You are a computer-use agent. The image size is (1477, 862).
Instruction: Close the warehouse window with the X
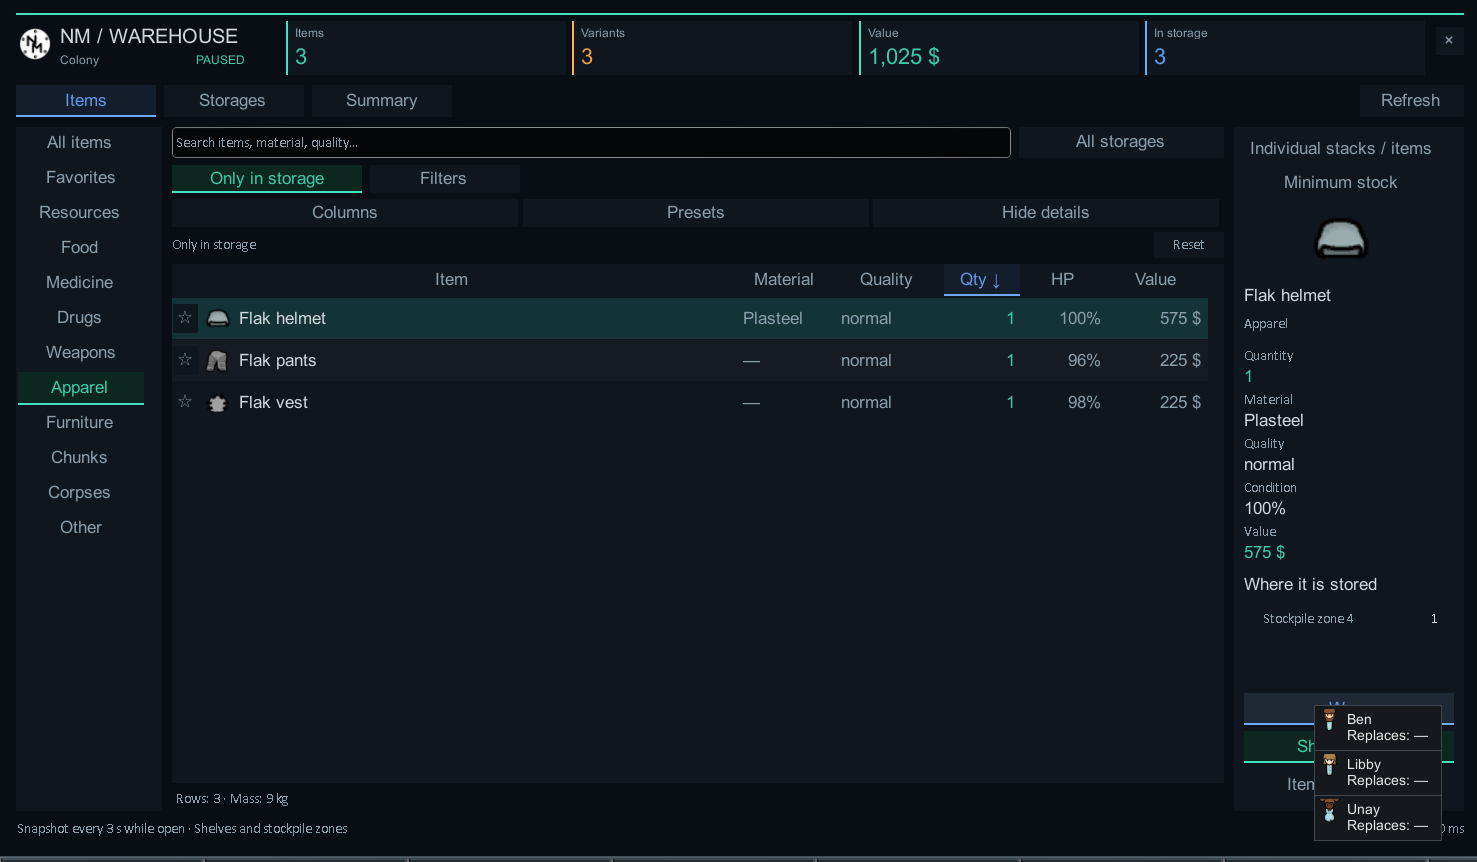click(1449, 40)
